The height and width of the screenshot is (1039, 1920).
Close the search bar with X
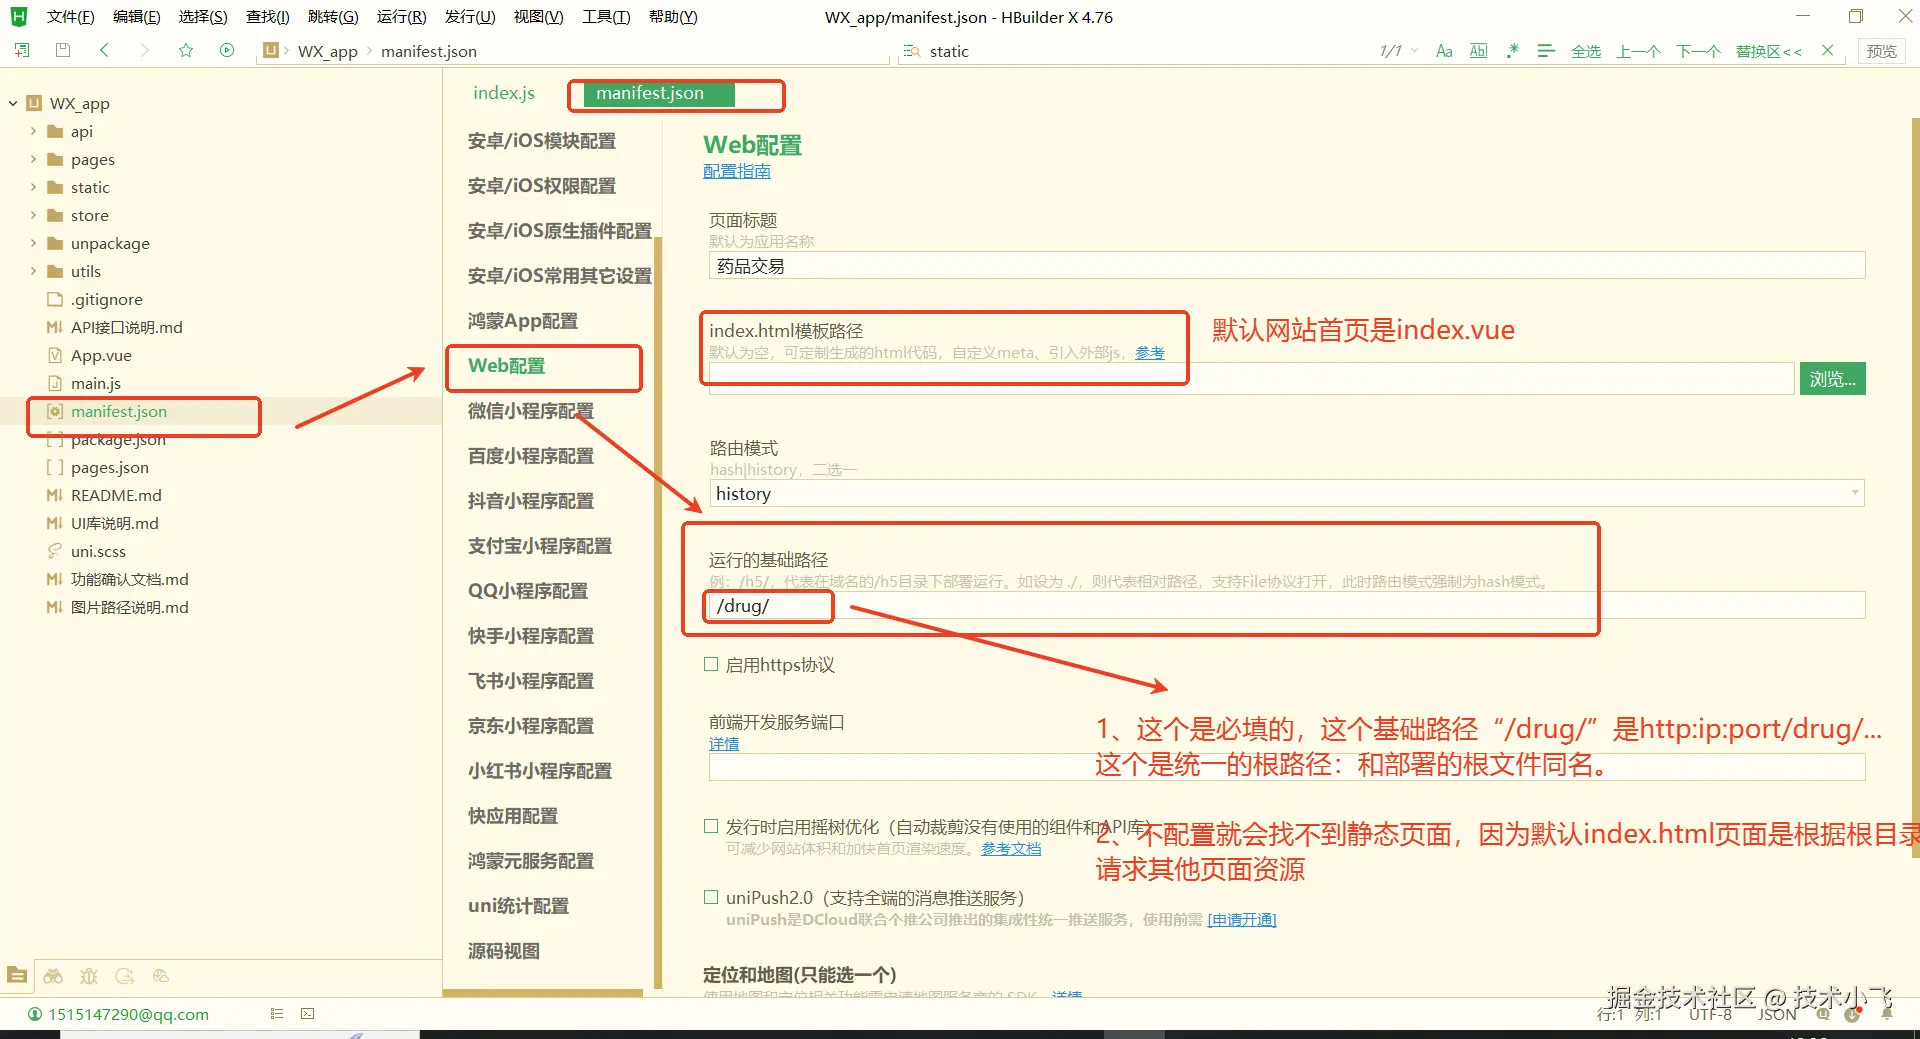pos(1827,51)
